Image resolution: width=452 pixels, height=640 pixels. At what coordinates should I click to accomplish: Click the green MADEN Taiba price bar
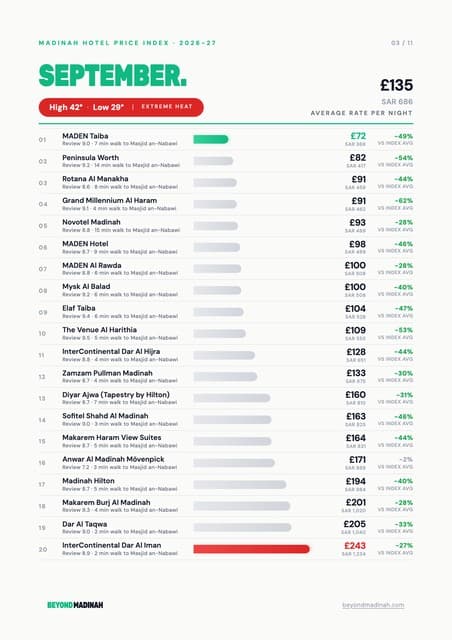click(211, 140)
